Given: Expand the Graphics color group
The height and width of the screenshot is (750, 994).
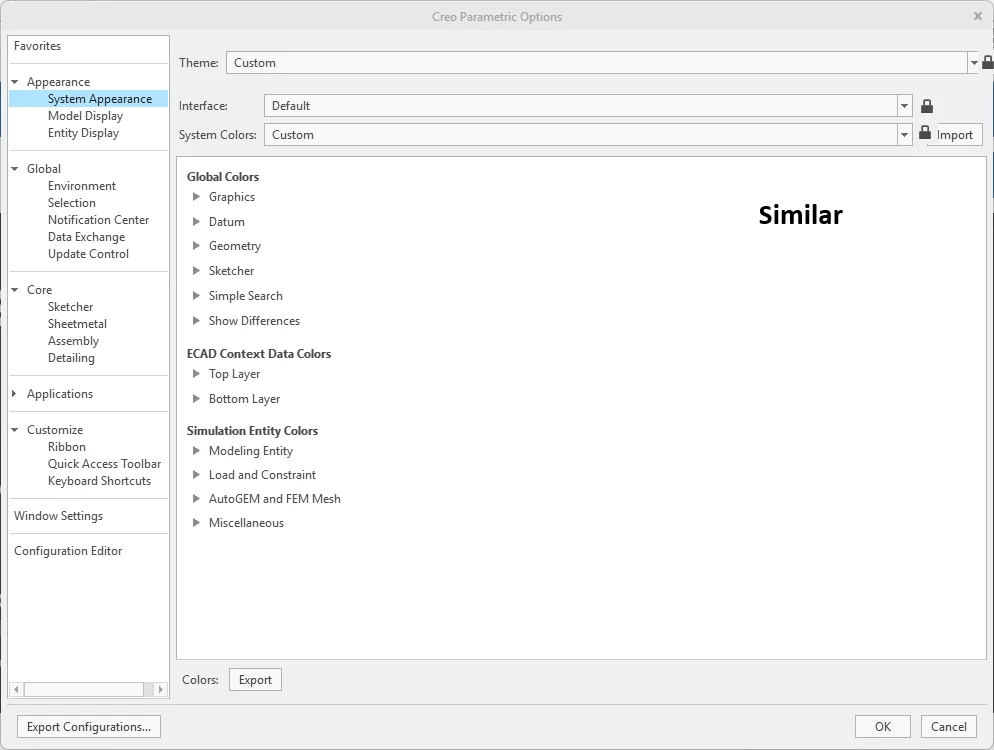Looking at the screenshot, I should tap(197, 197).
